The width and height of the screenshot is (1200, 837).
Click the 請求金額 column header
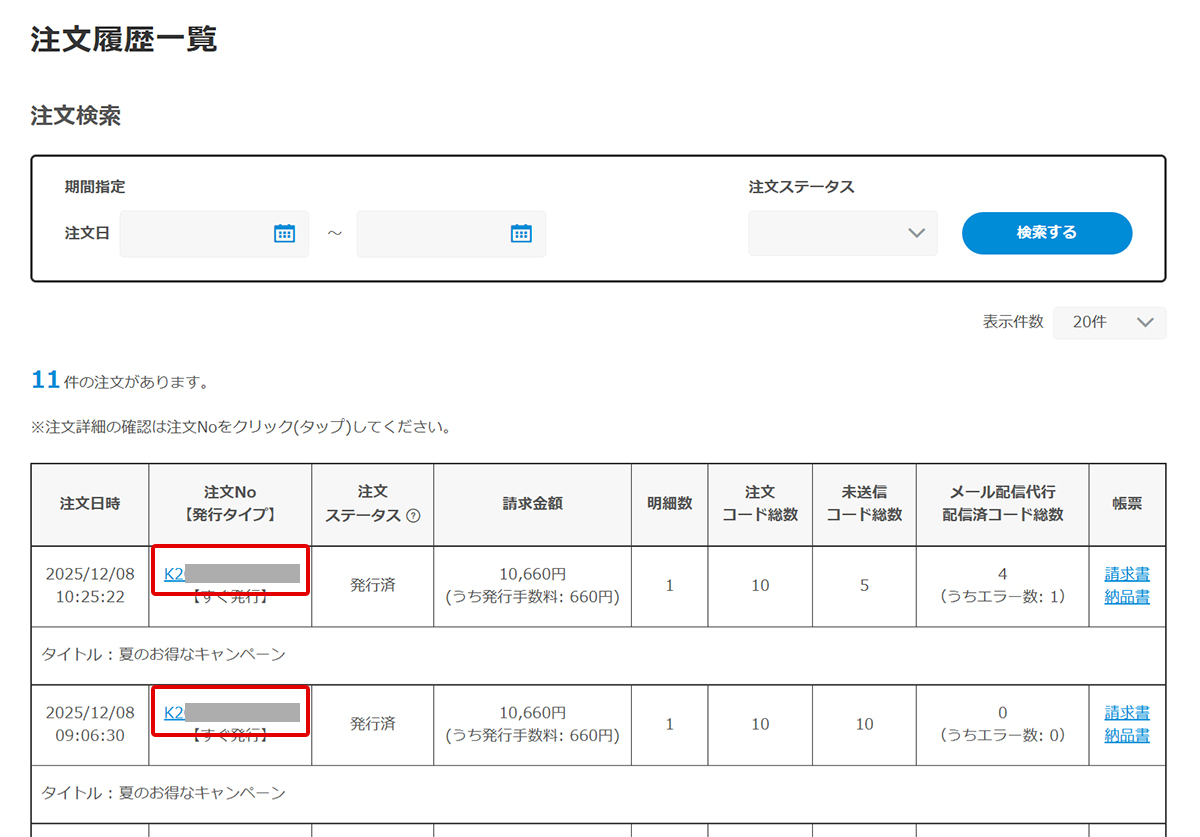tap(532, 504)
